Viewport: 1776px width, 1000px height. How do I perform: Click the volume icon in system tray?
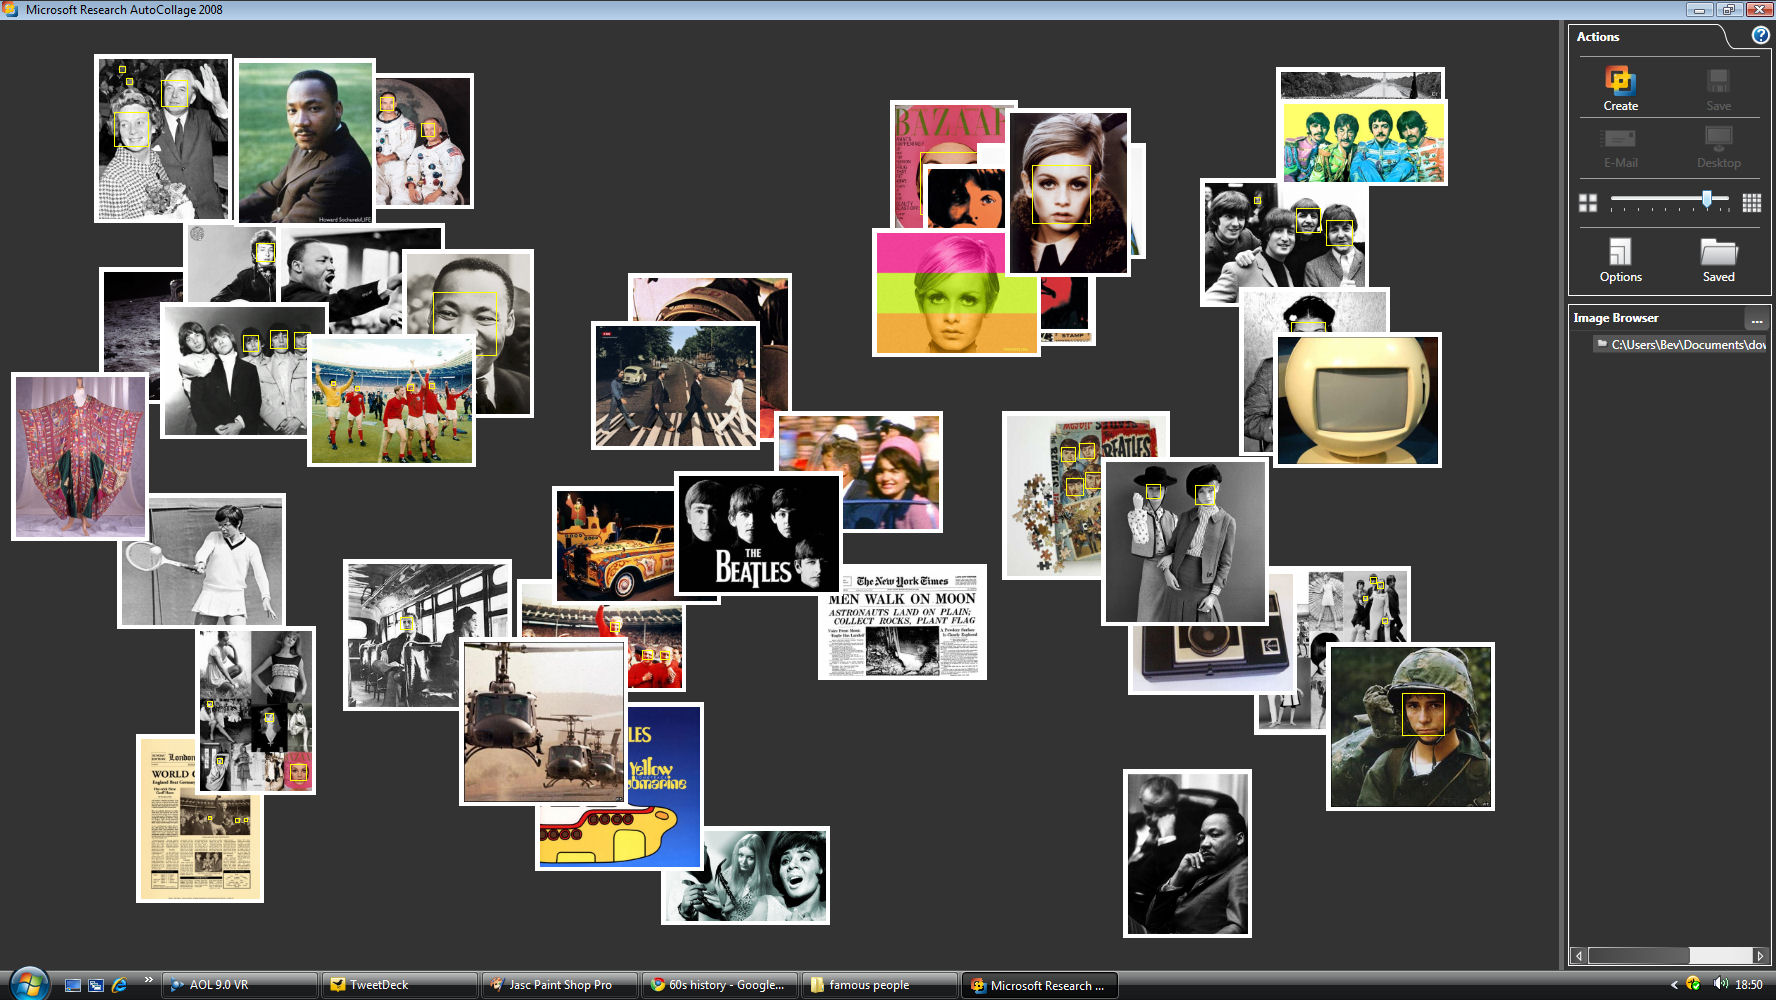pyautogui.click(x=1720, y=984)
